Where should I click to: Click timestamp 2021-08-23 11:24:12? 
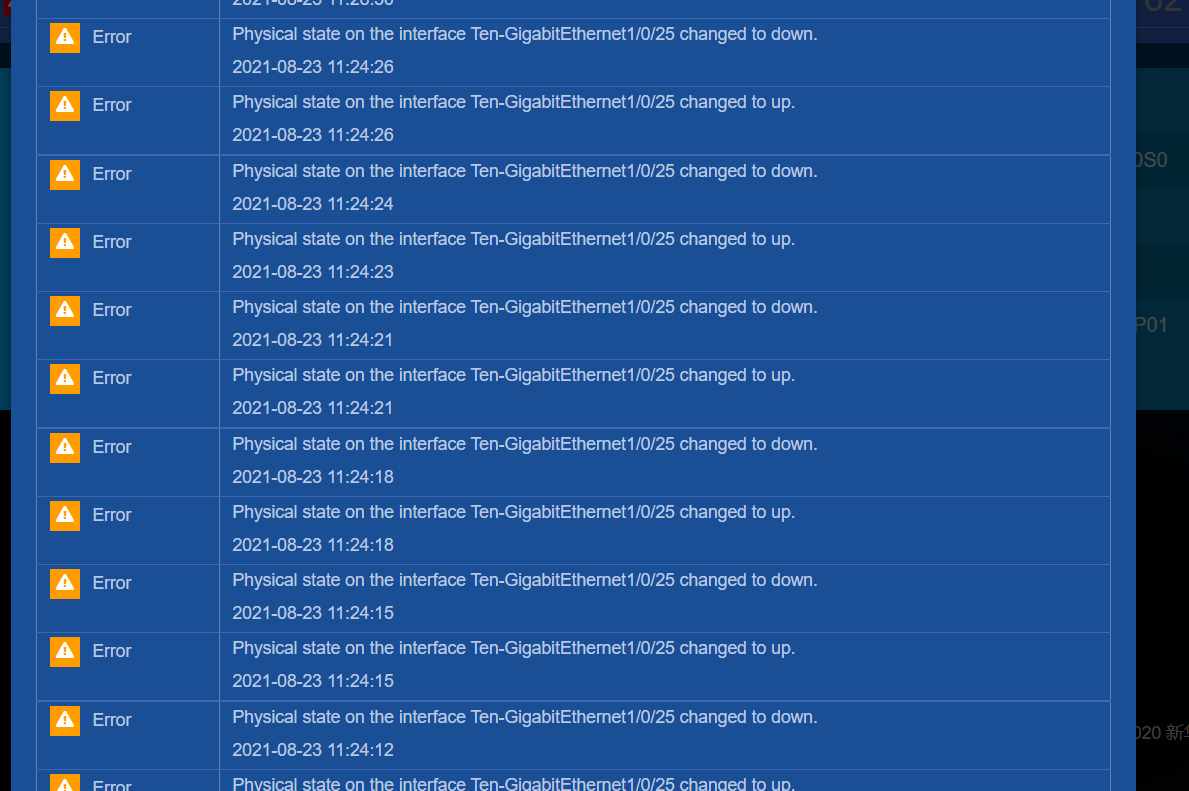(312, 750)
